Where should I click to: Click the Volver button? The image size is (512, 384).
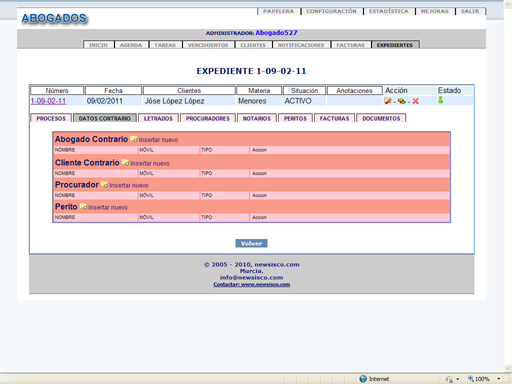coord(251,243)
